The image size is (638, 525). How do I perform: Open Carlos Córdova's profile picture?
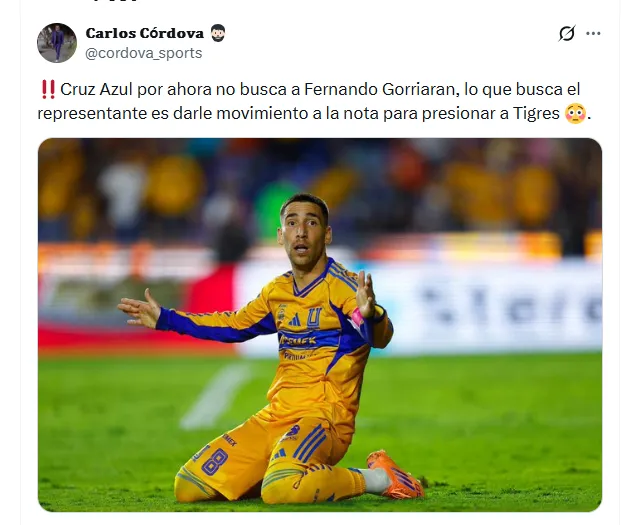57,43
